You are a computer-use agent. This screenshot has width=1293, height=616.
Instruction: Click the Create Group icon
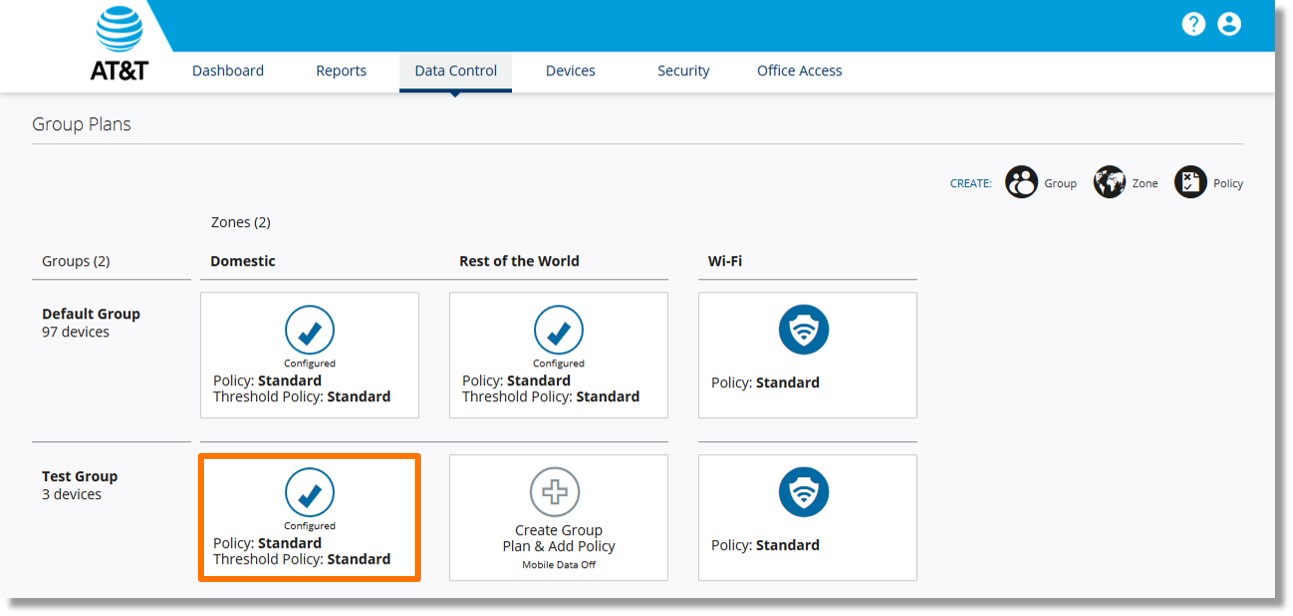click(1021, 182)
